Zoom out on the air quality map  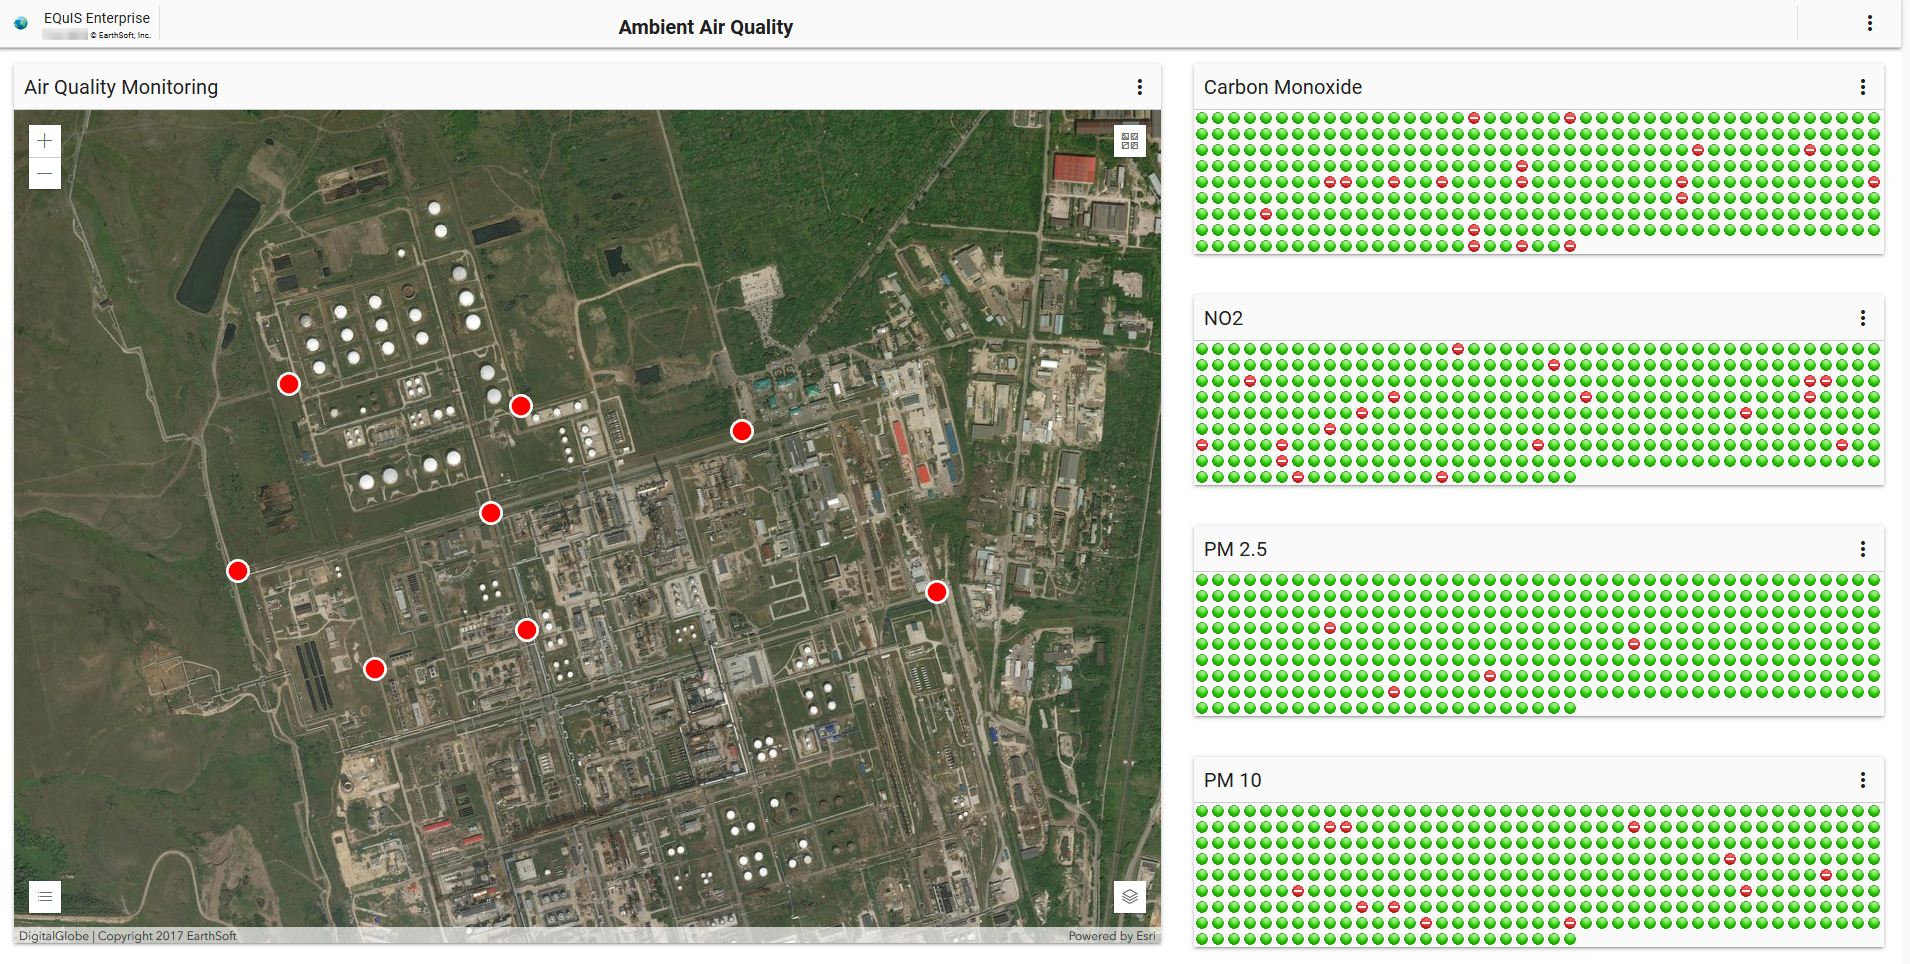pyautogui.click(x=44, y=173)
